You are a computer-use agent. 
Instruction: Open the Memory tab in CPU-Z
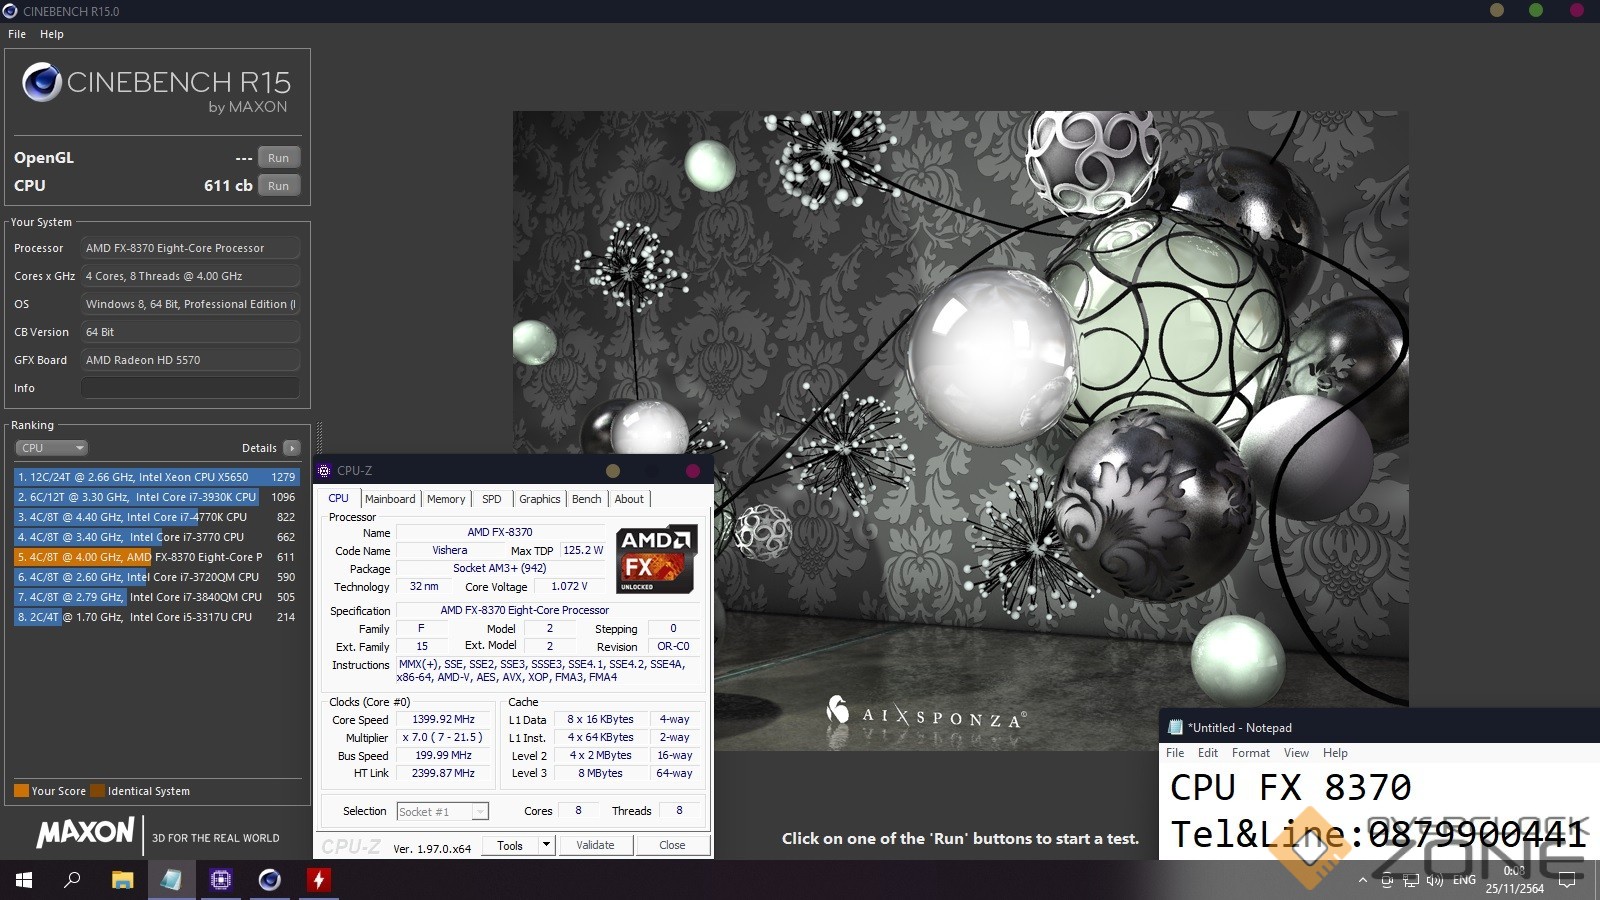(x=446, y=499)
